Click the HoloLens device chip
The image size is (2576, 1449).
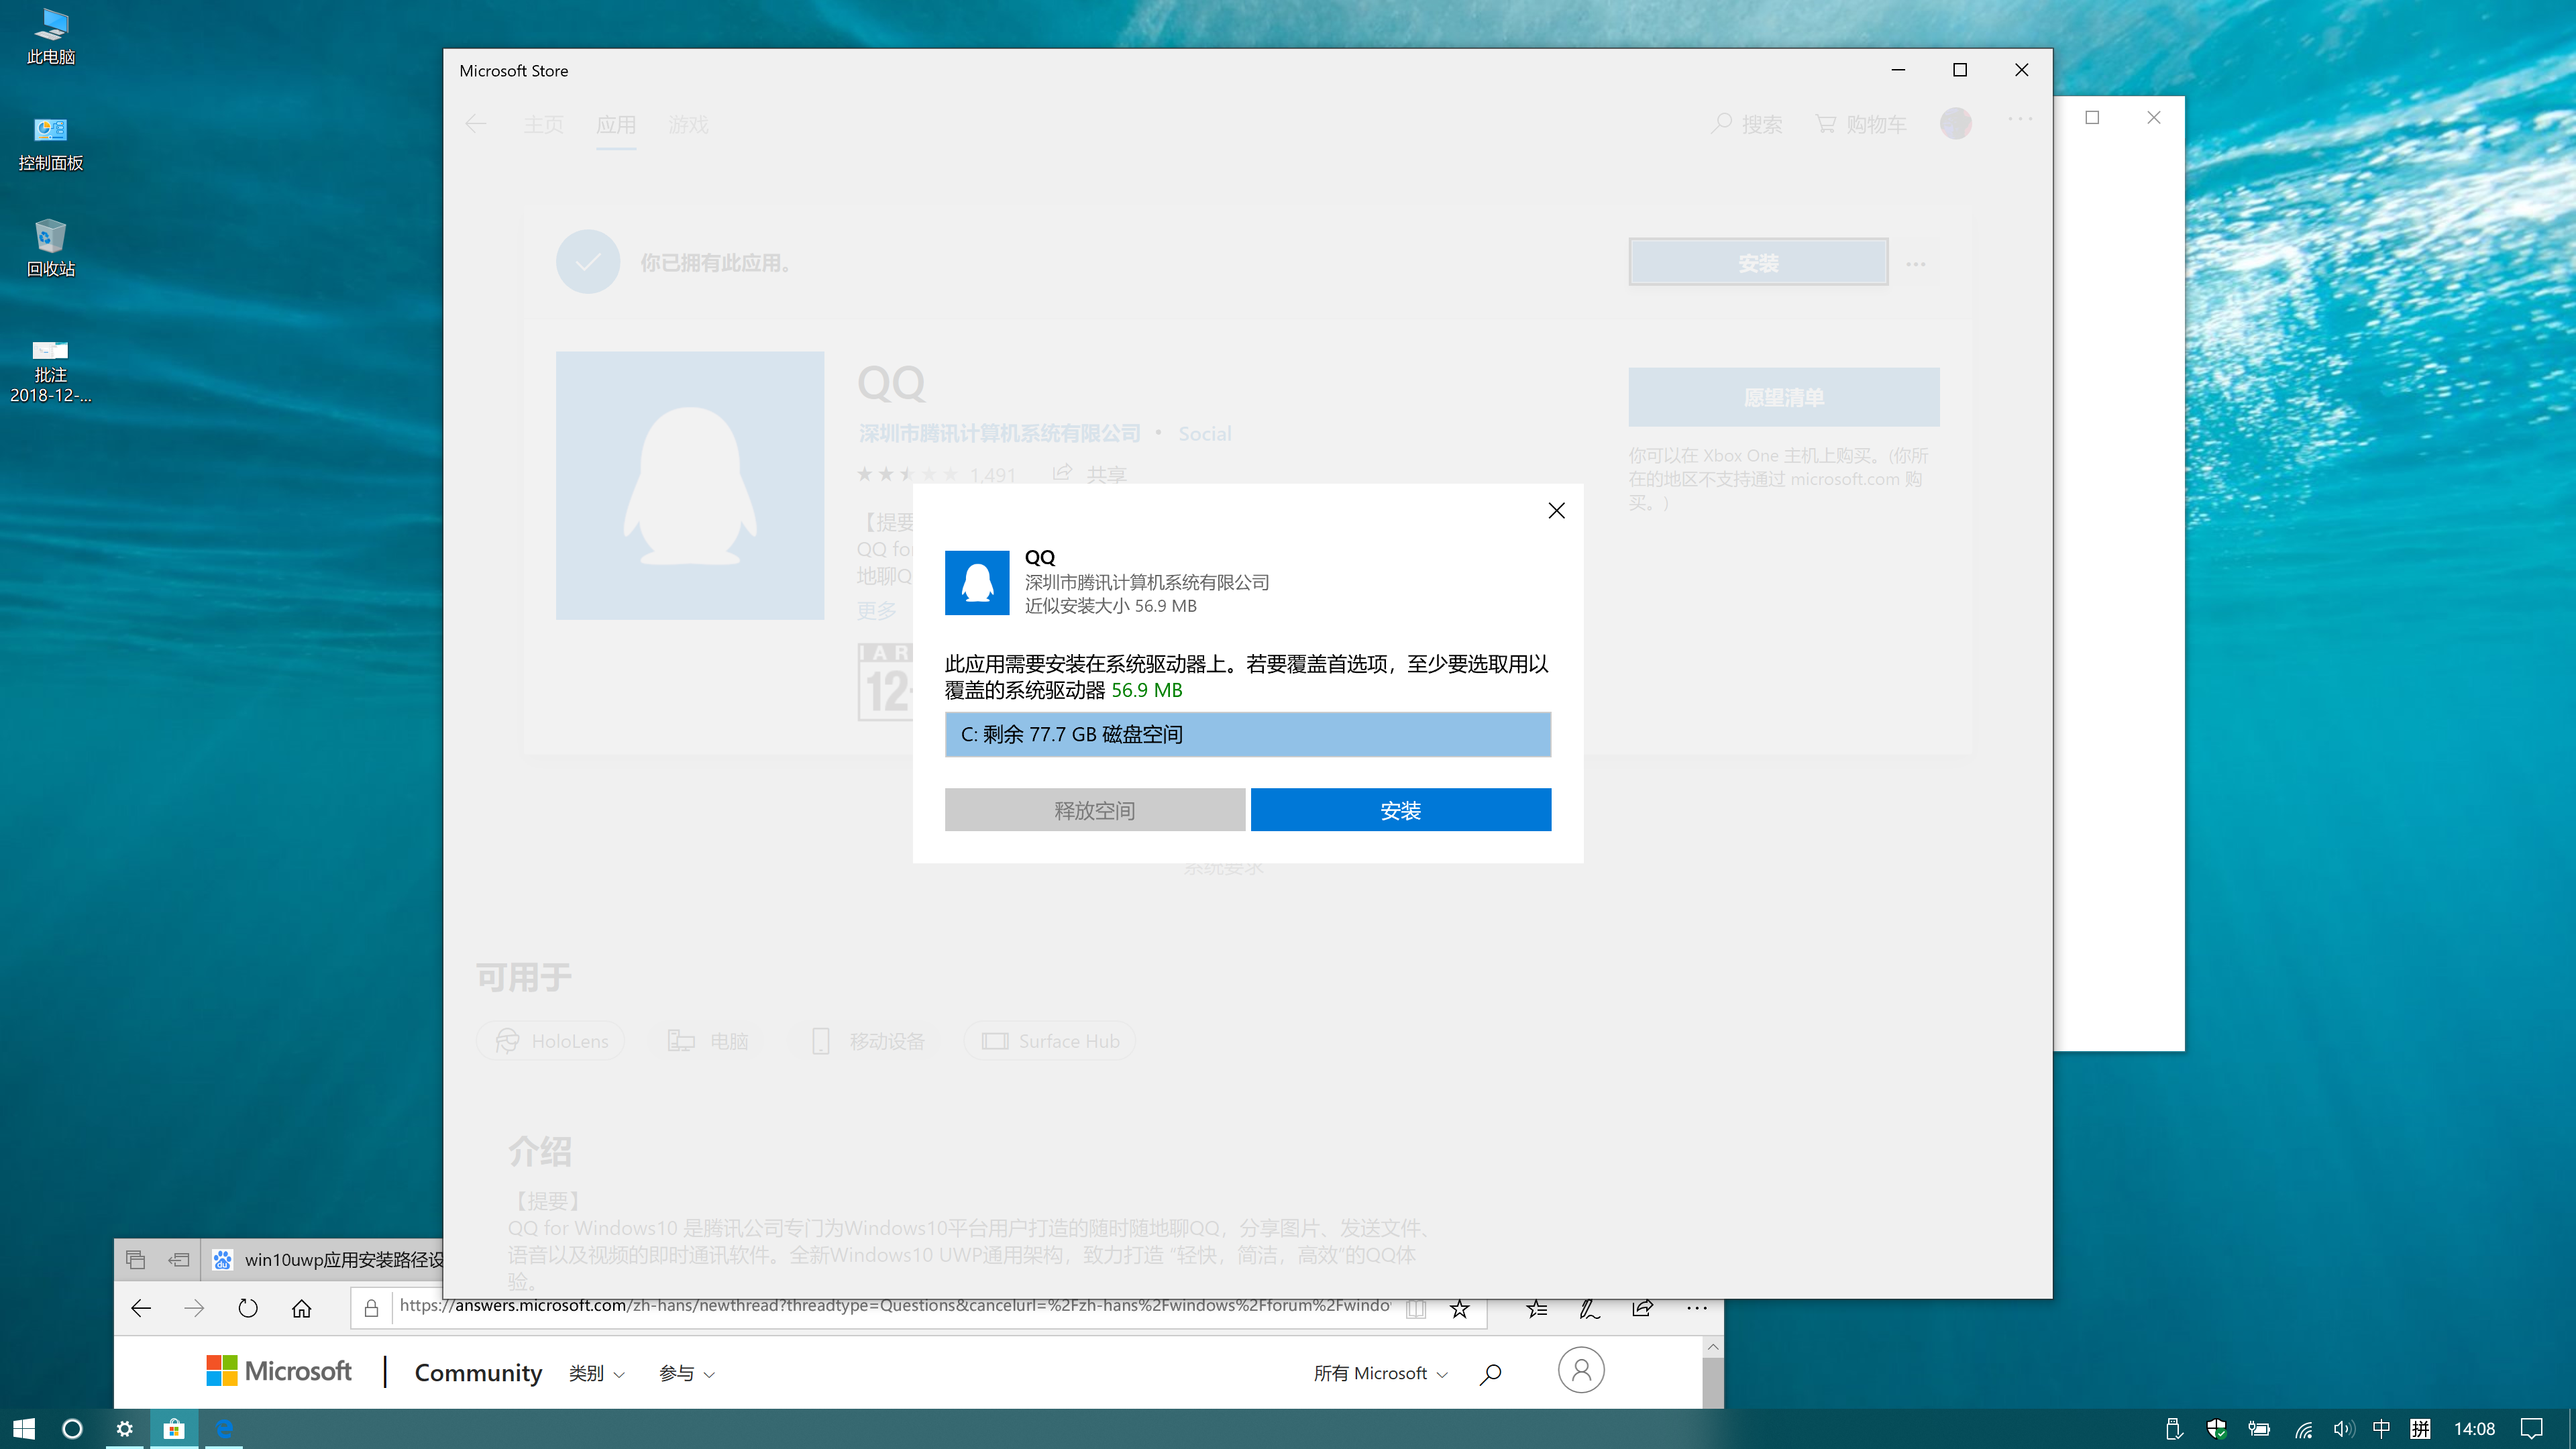(x=551, y=1041)
